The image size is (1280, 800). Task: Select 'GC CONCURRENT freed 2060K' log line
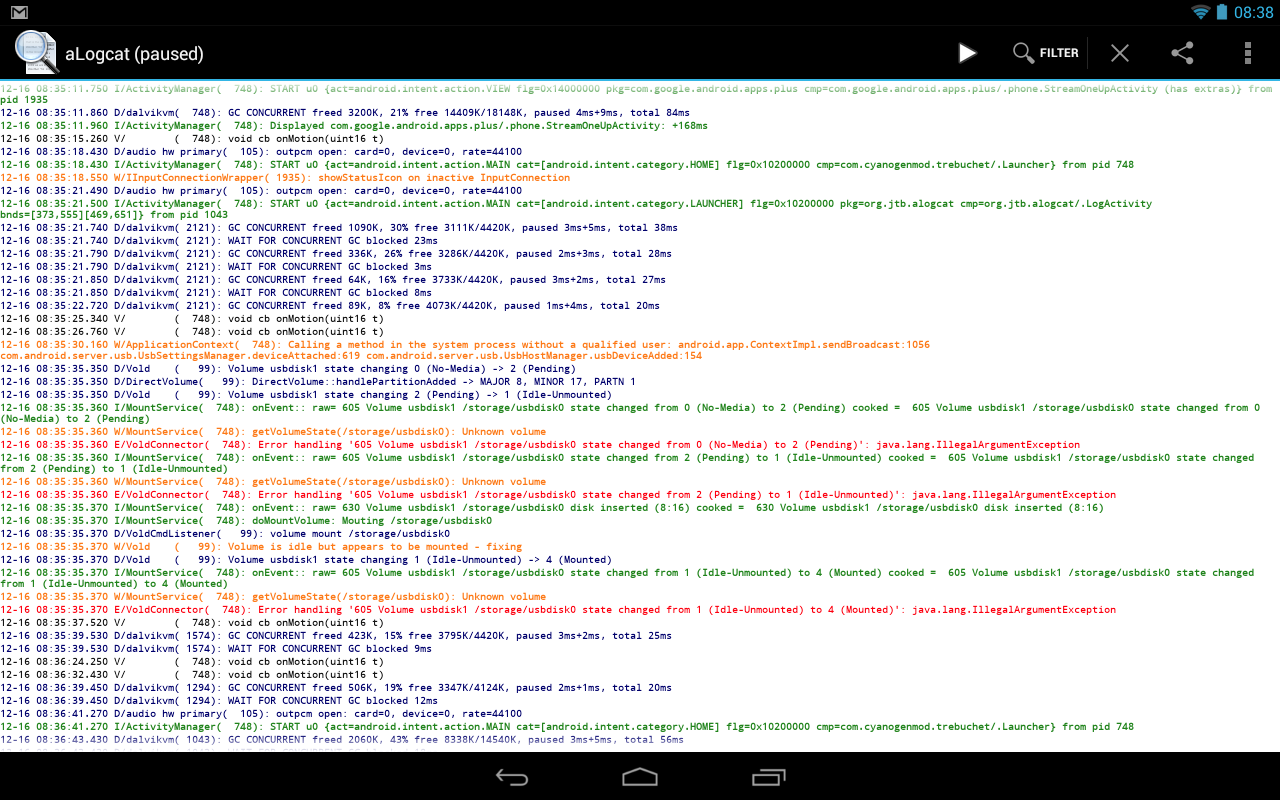[x=342, y=740]
